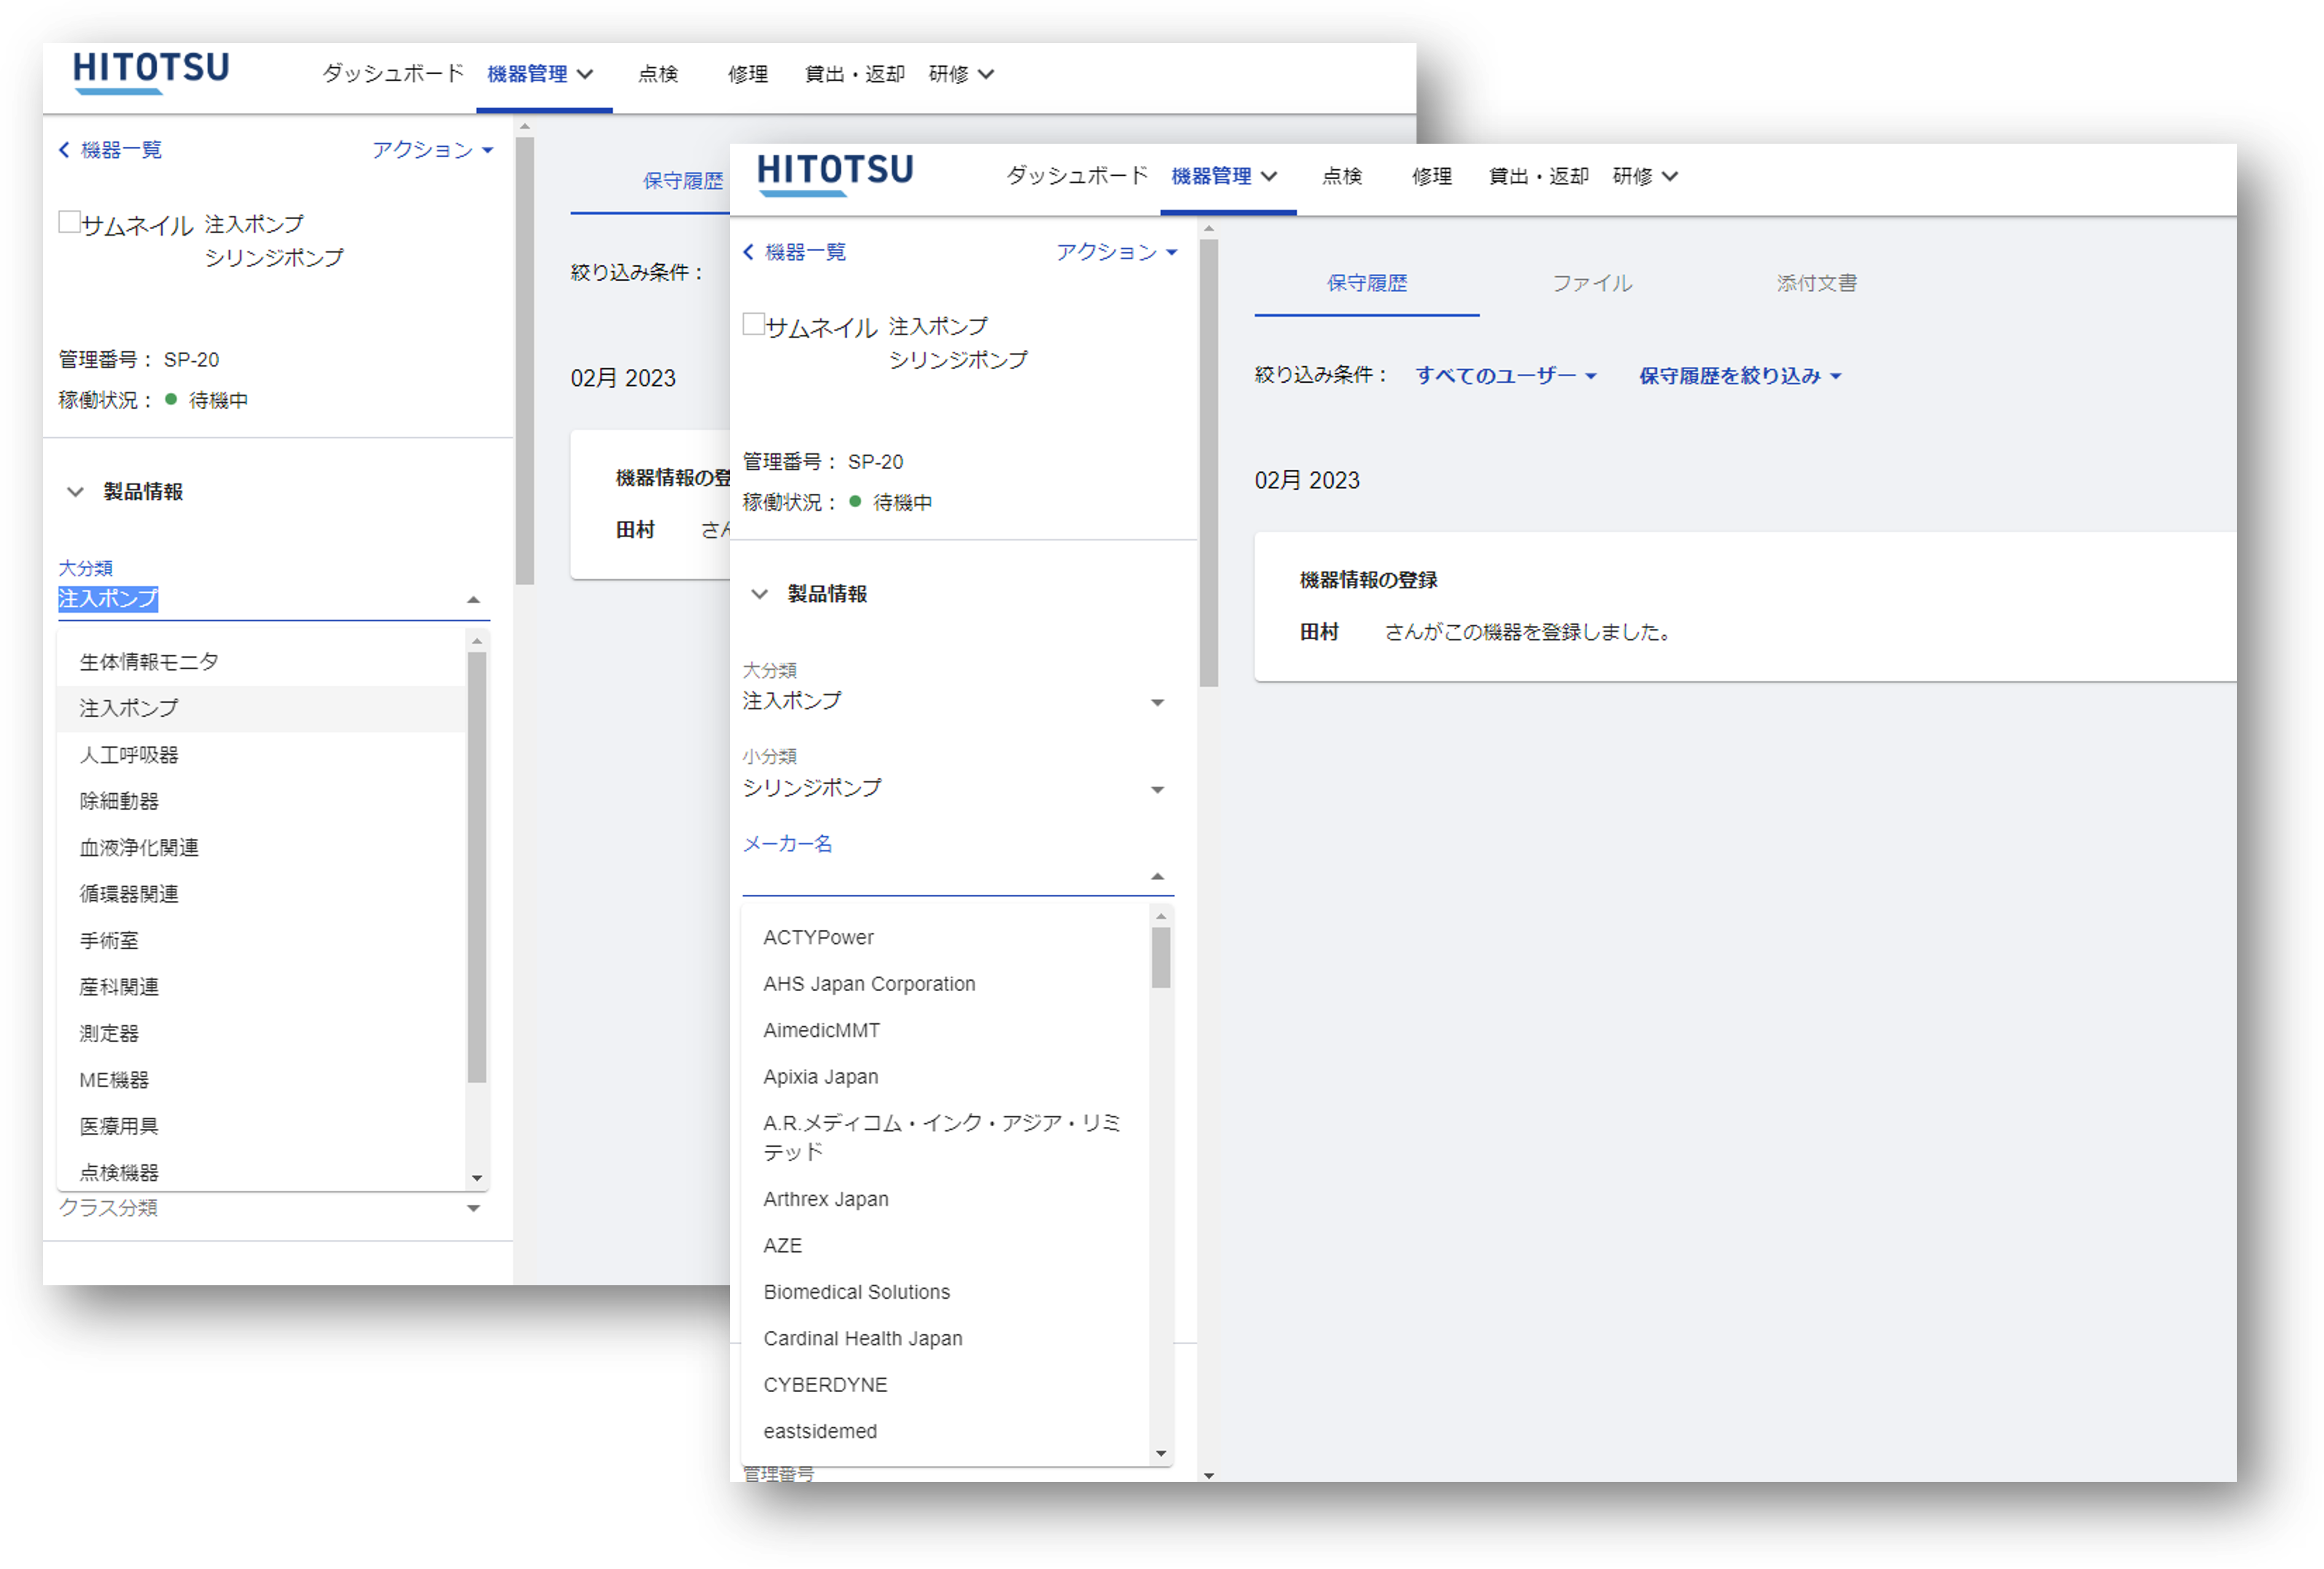Switch to 保守履歴 tab in back window
The width and height of the screenshot is (2324, 1569).
click(x=683, y=181)
